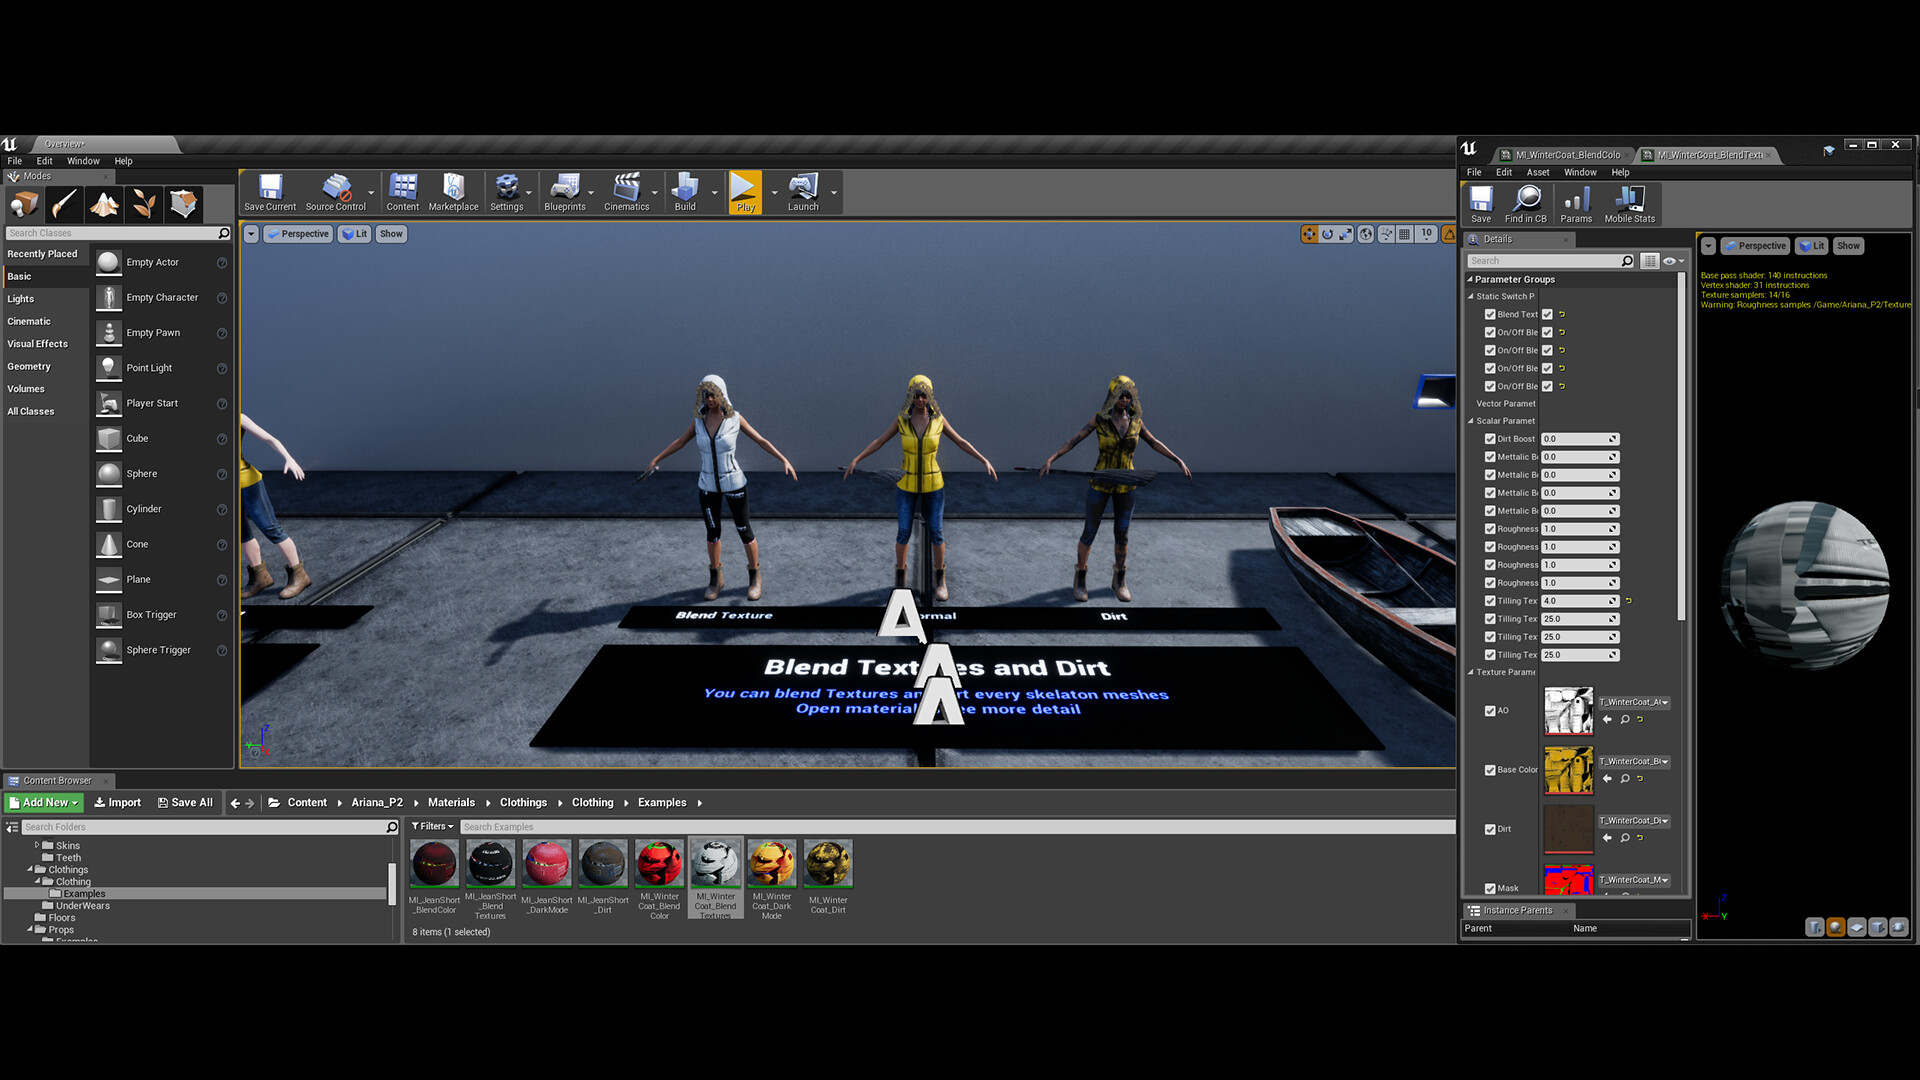
Task: Uncheck the Dirt Boost parameter checkbox
Action: 1490,439
